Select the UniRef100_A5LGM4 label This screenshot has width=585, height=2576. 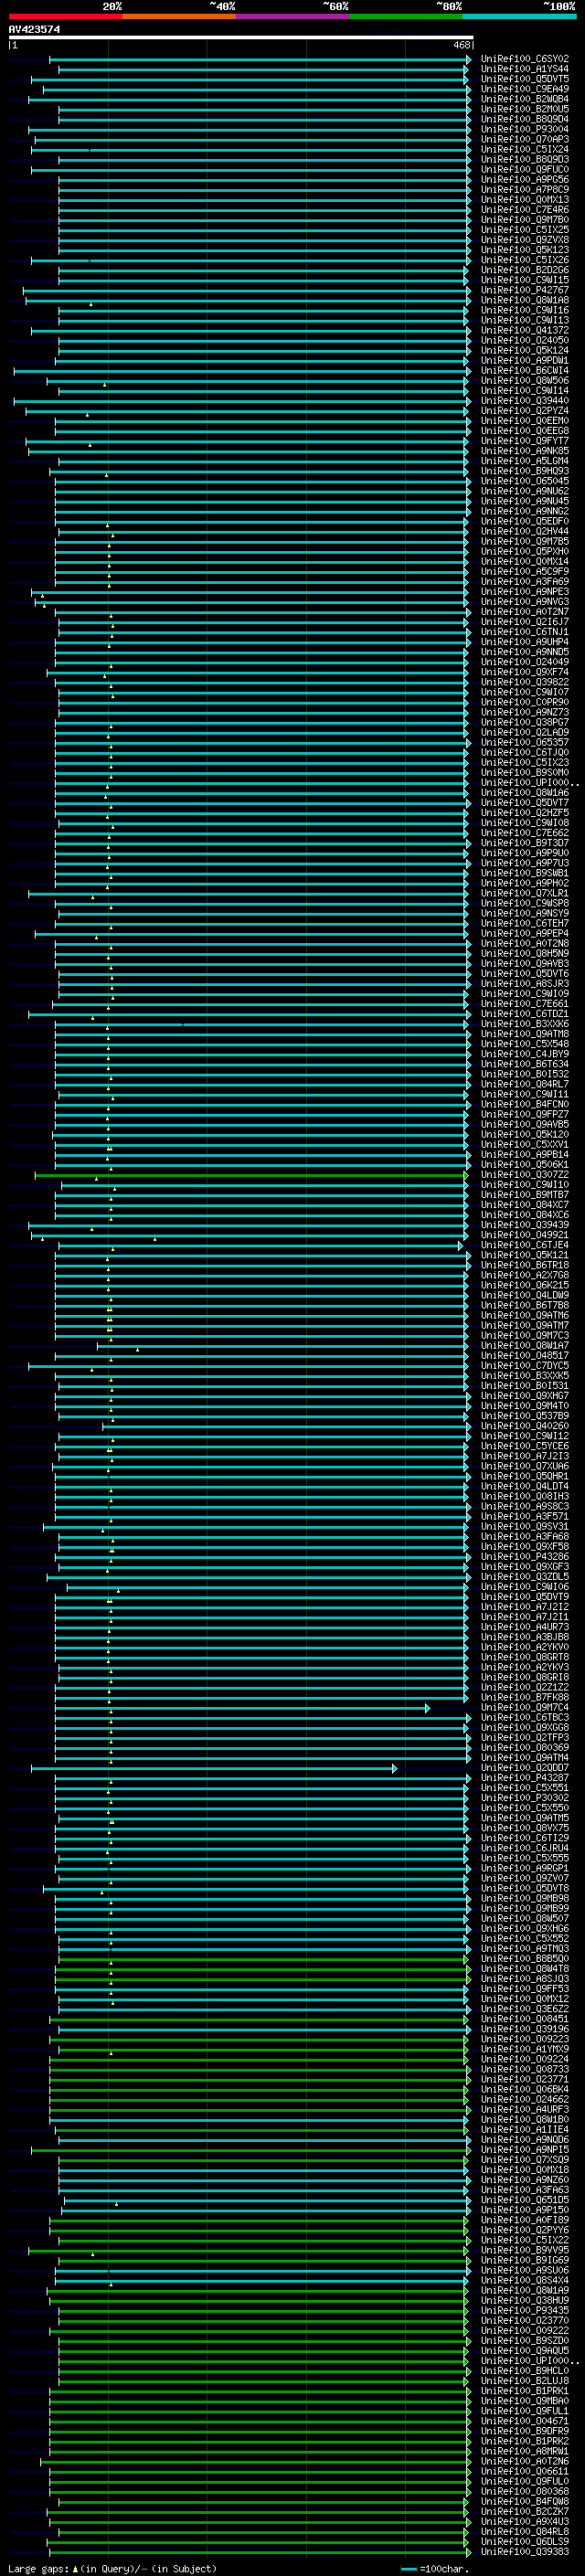point(524,461)
